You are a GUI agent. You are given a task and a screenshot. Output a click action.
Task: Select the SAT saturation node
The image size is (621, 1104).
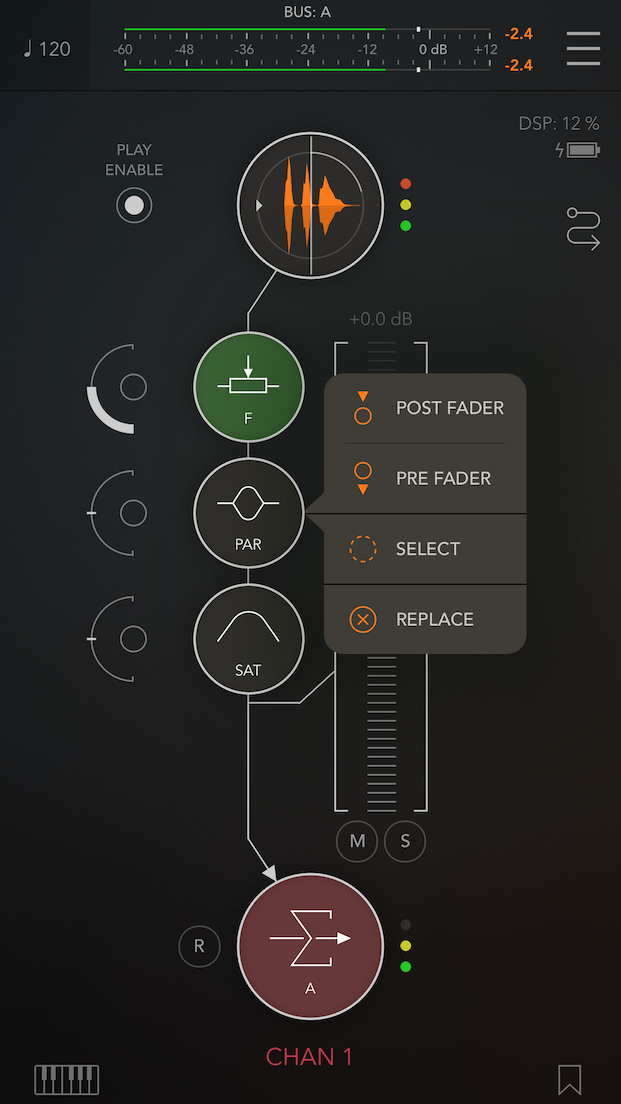point(249,639)
